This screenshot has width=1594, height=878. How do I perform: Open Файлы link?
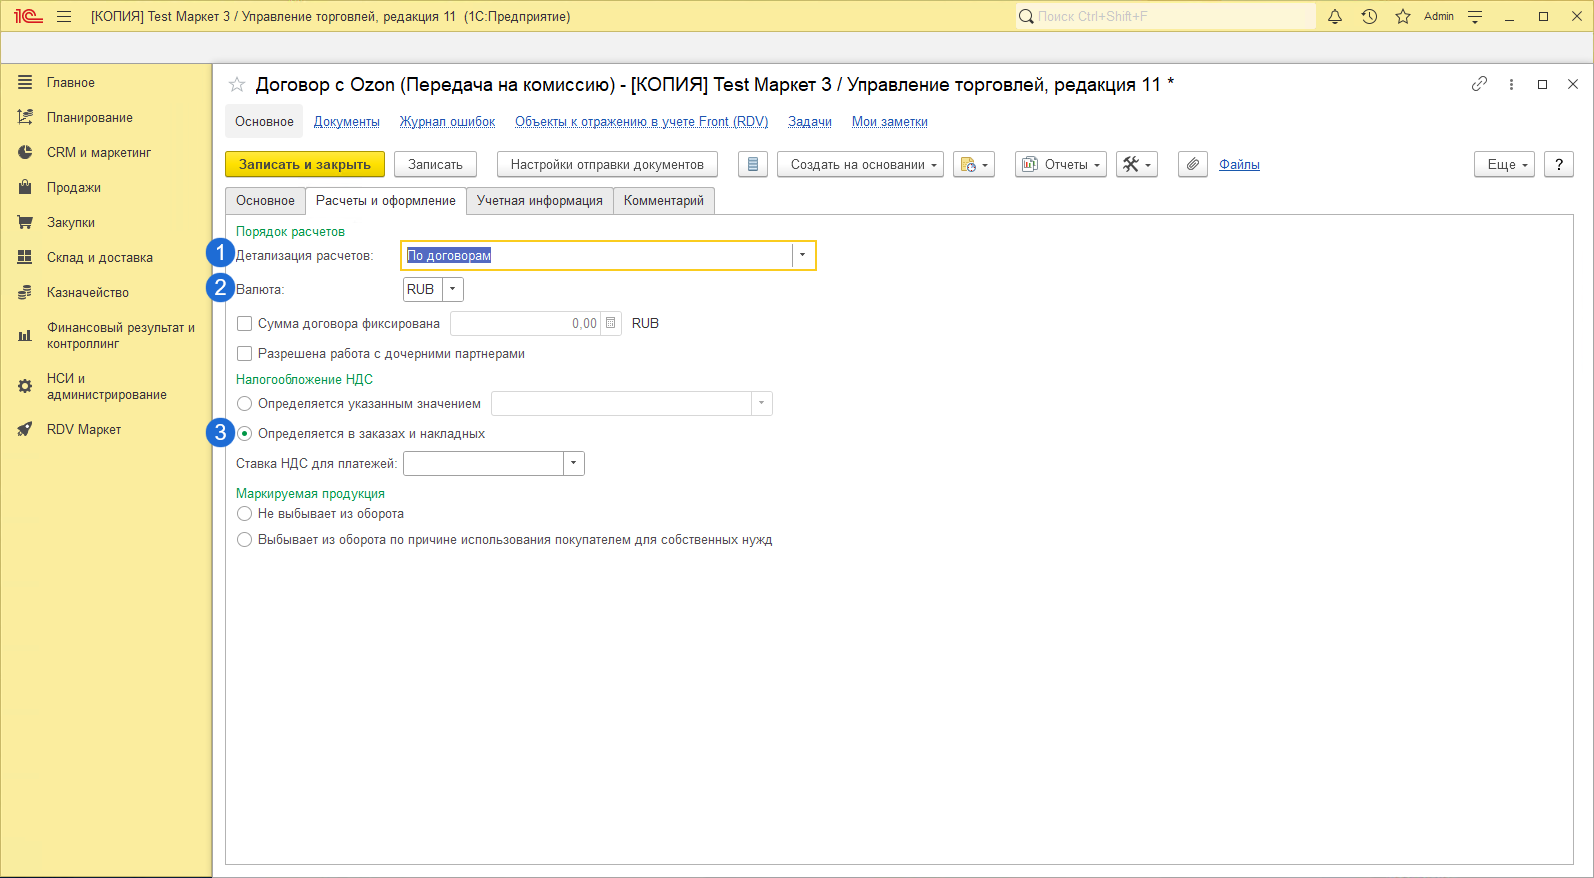(1239, 165)
